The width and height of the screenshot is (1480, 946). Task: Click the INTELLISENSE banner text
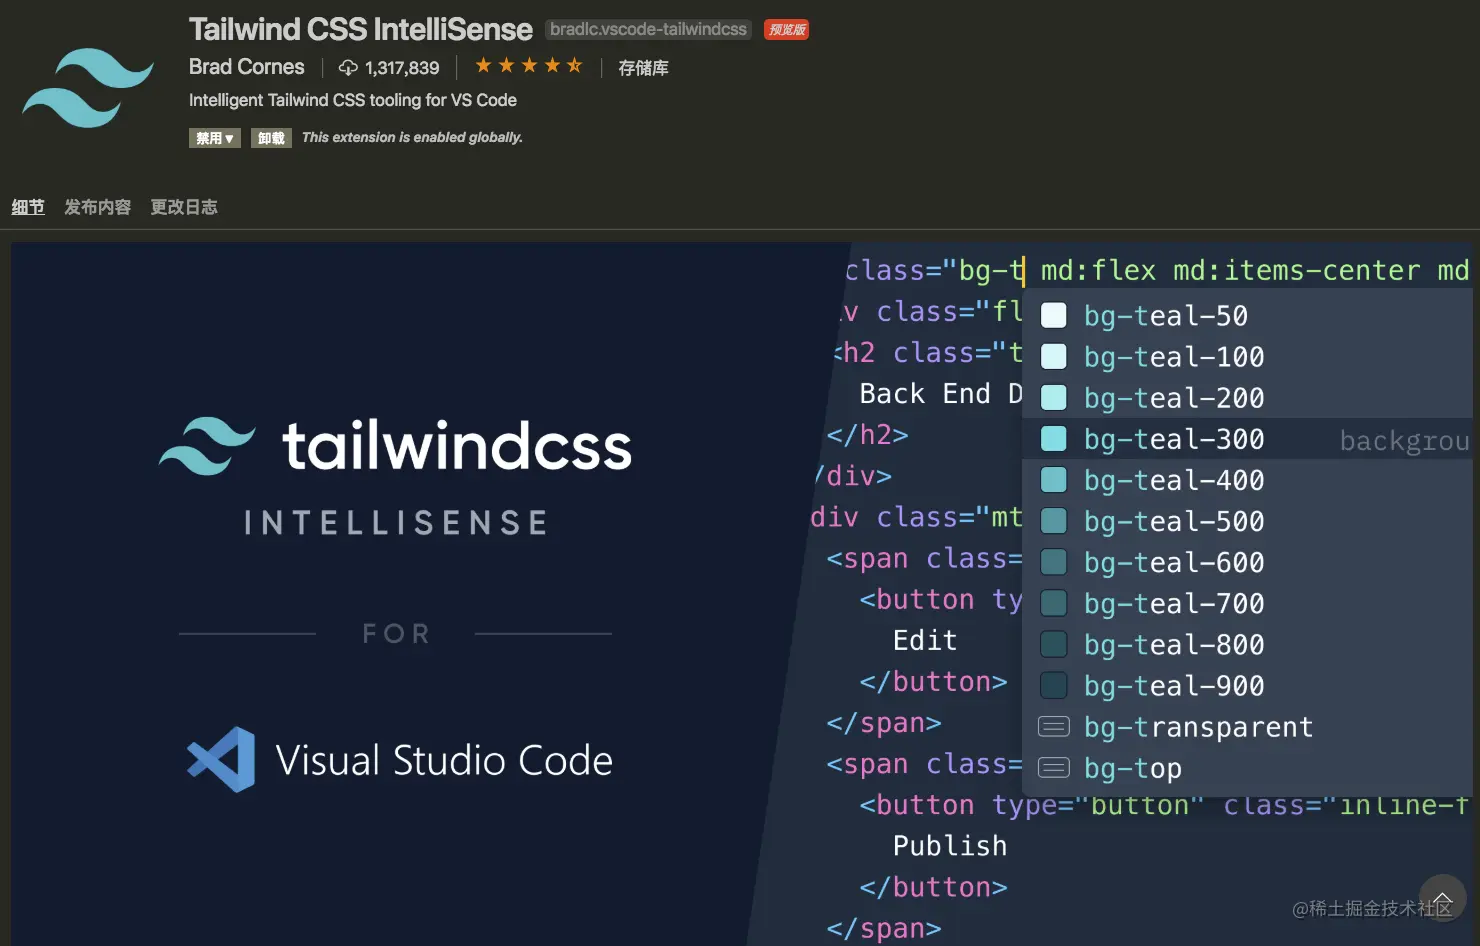coord(396,522)
